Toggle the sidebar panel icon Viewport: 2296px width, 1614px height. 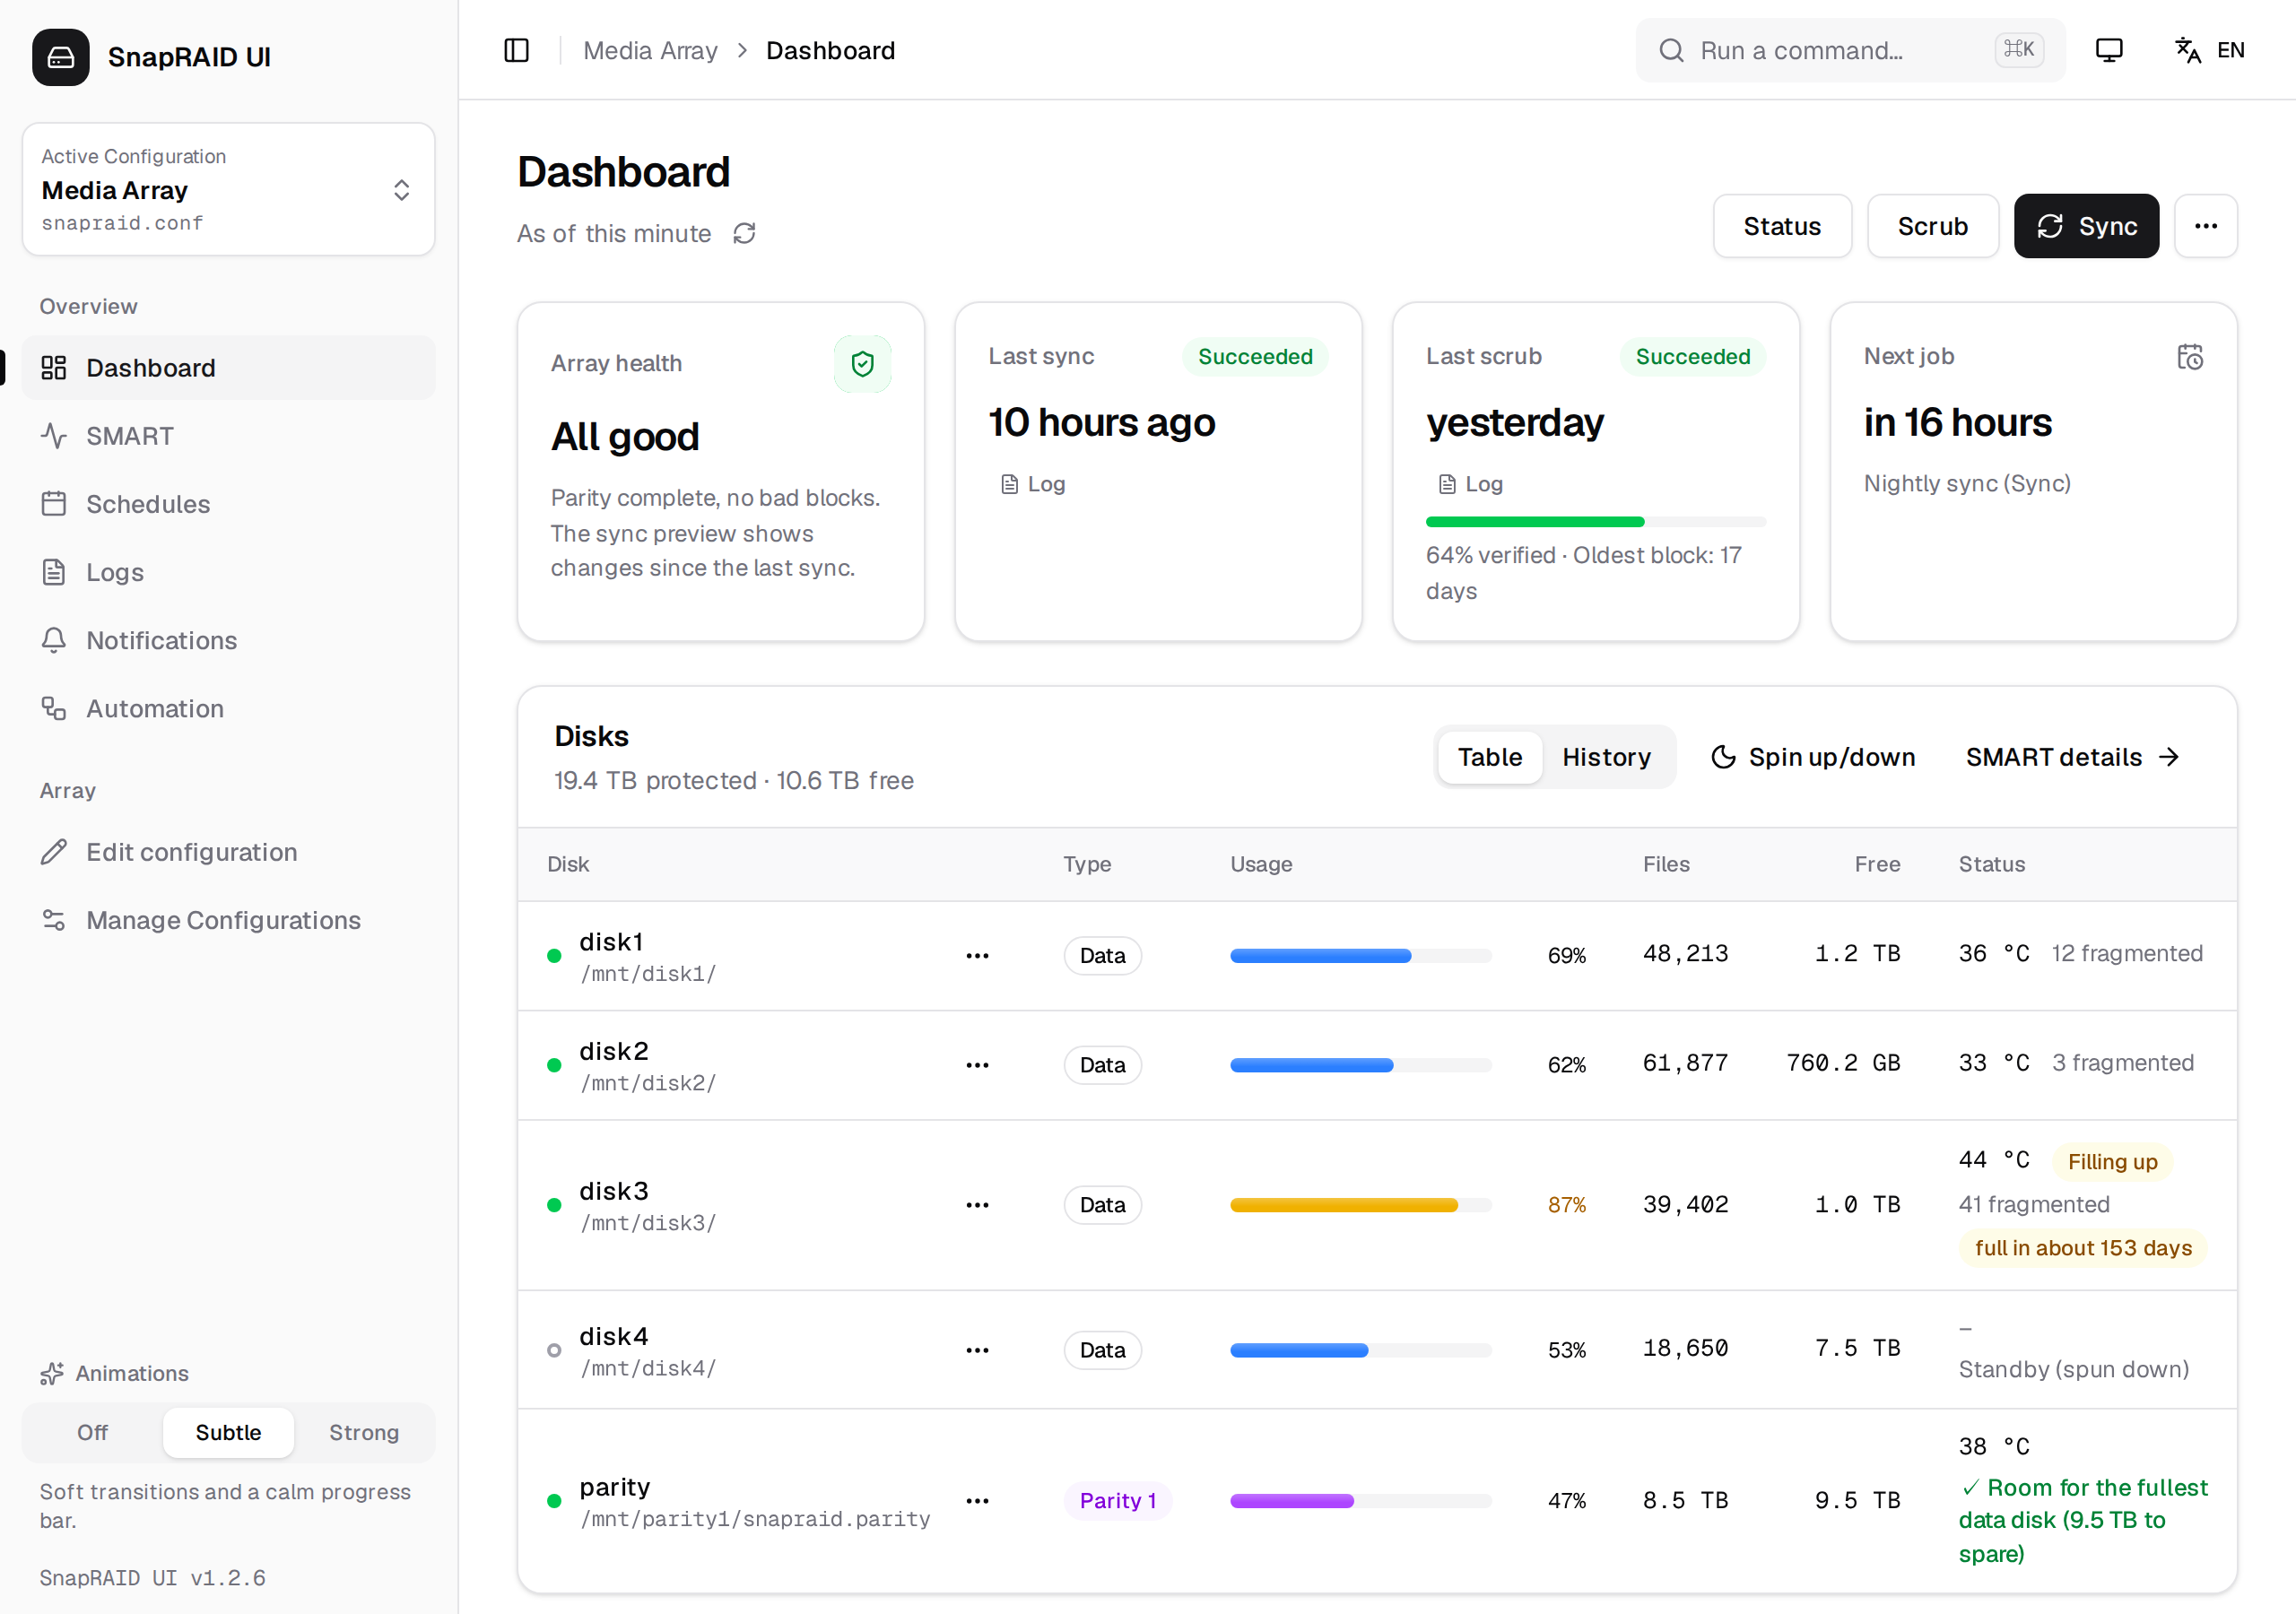[x=516, y=50]
